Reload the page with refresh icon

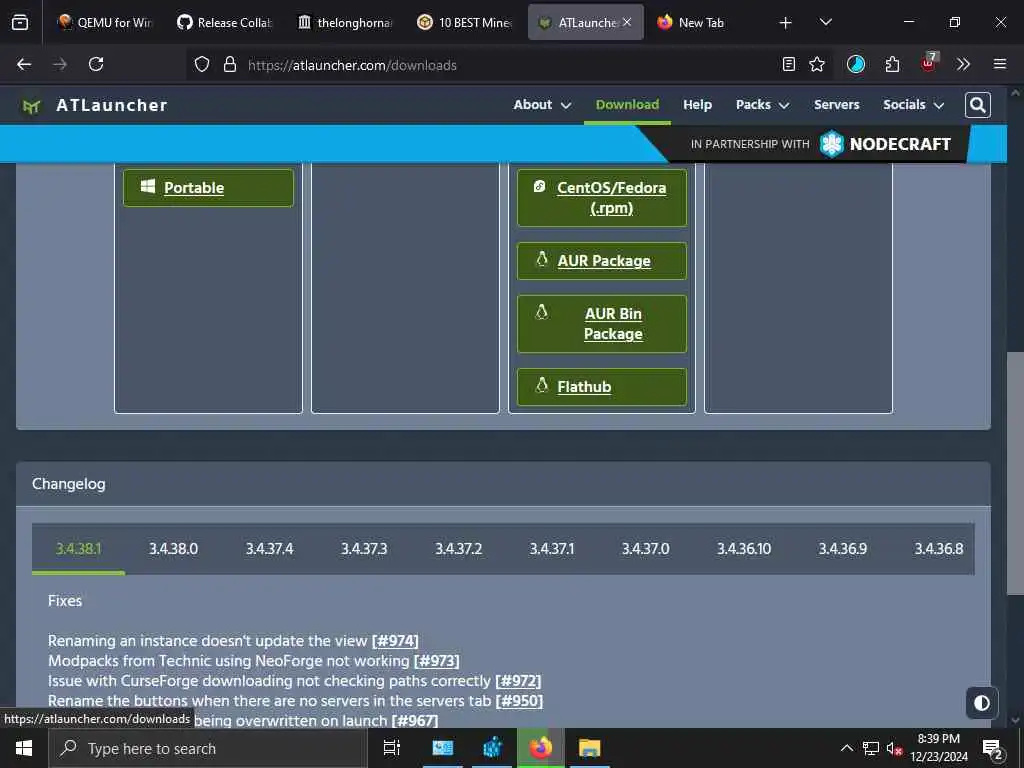pyautogui.click(x=96, y=64)
